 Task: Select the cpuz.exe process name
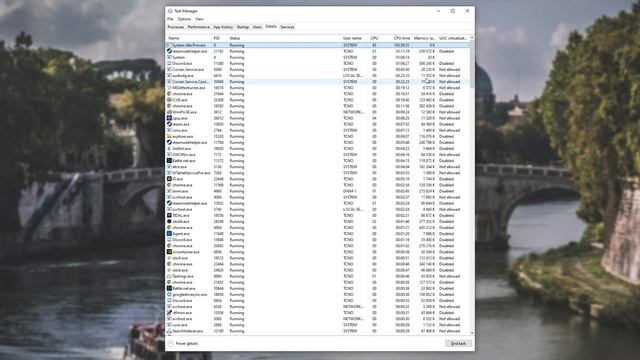pyautogui.click(x=180, y=118)
